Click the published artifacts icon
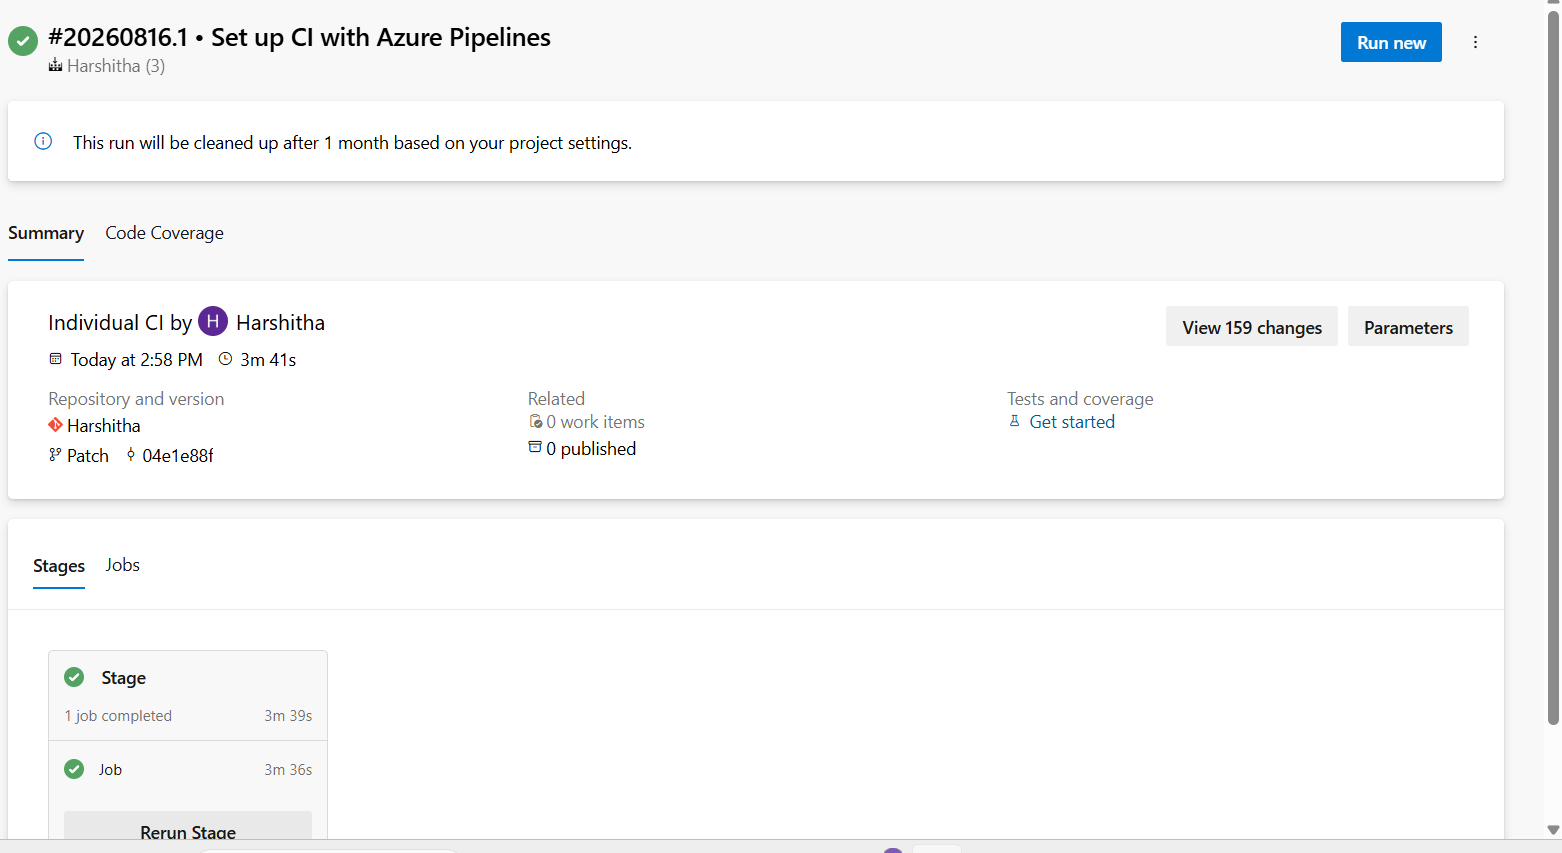The image size is (1562, 853). [535, 447]
